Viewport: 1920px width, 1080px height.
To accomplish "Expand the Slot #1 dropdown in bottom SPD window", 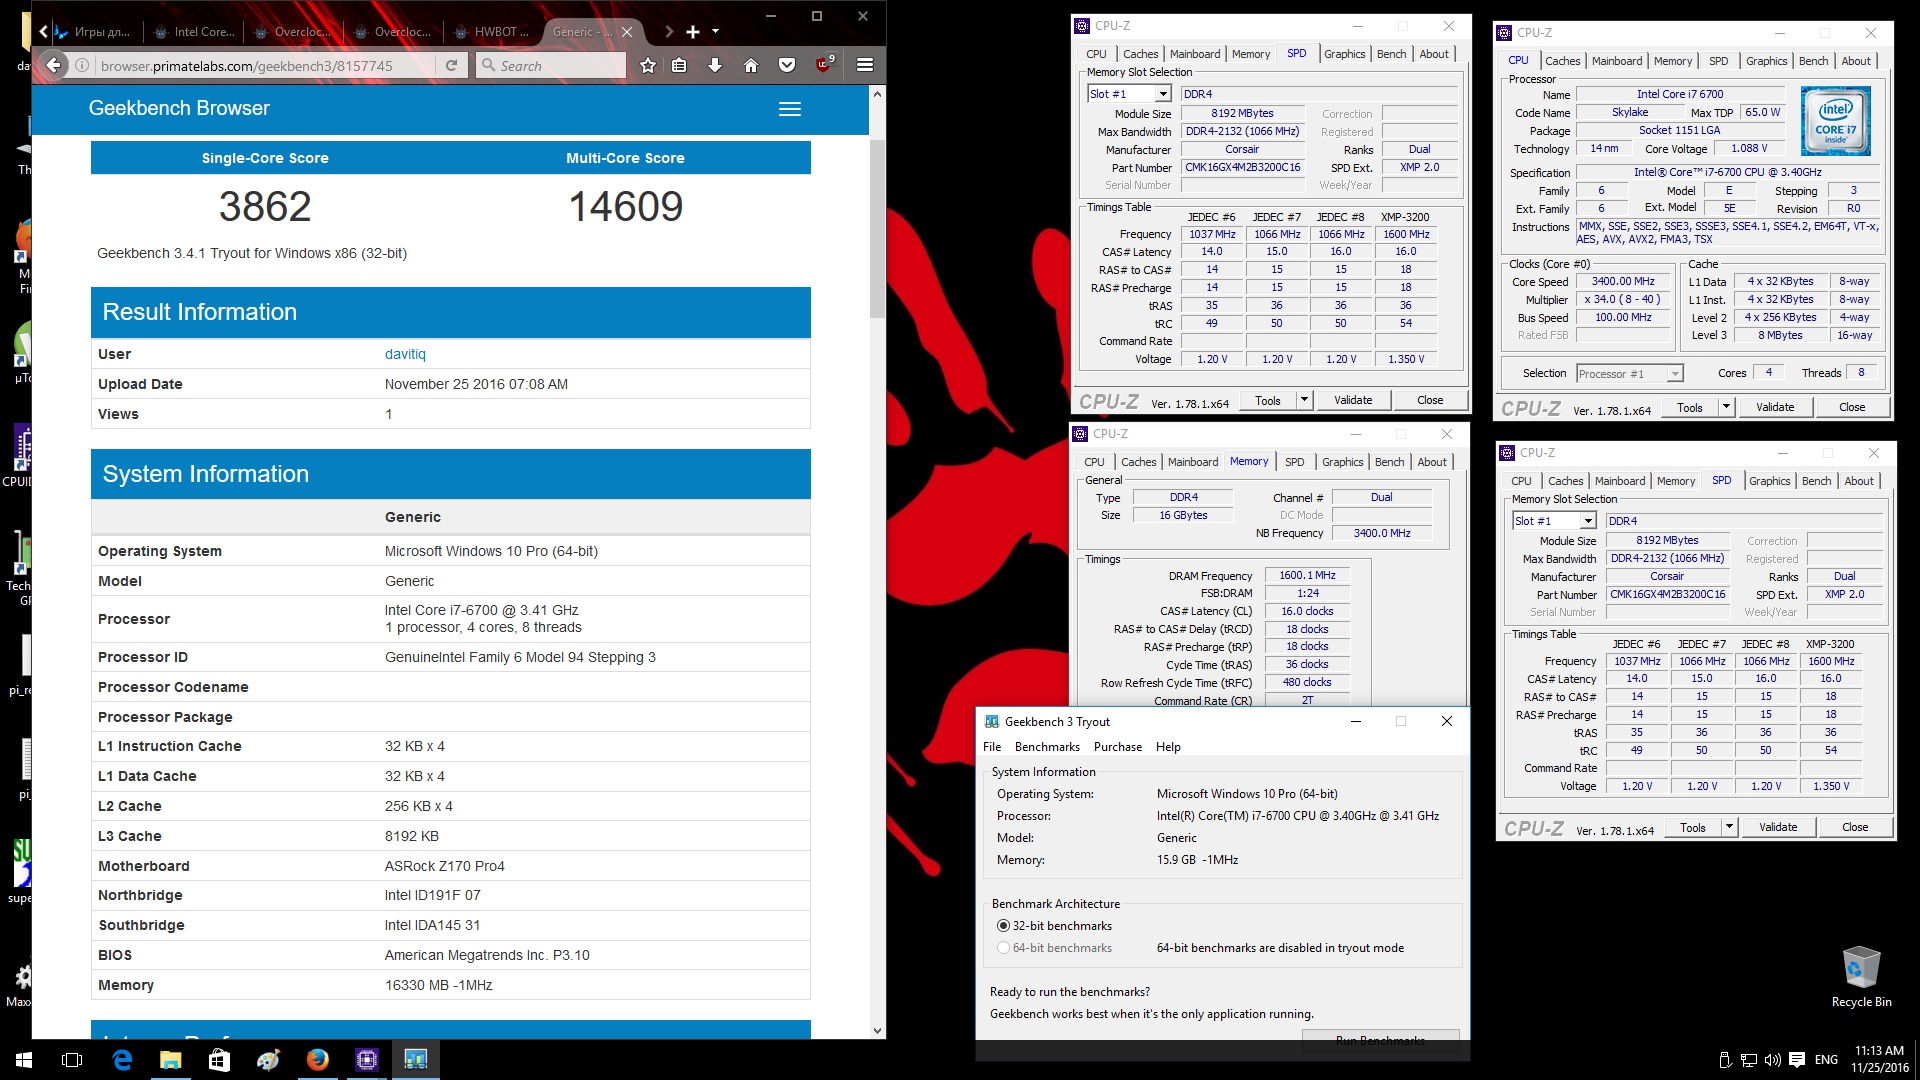I will point(1588,521).
